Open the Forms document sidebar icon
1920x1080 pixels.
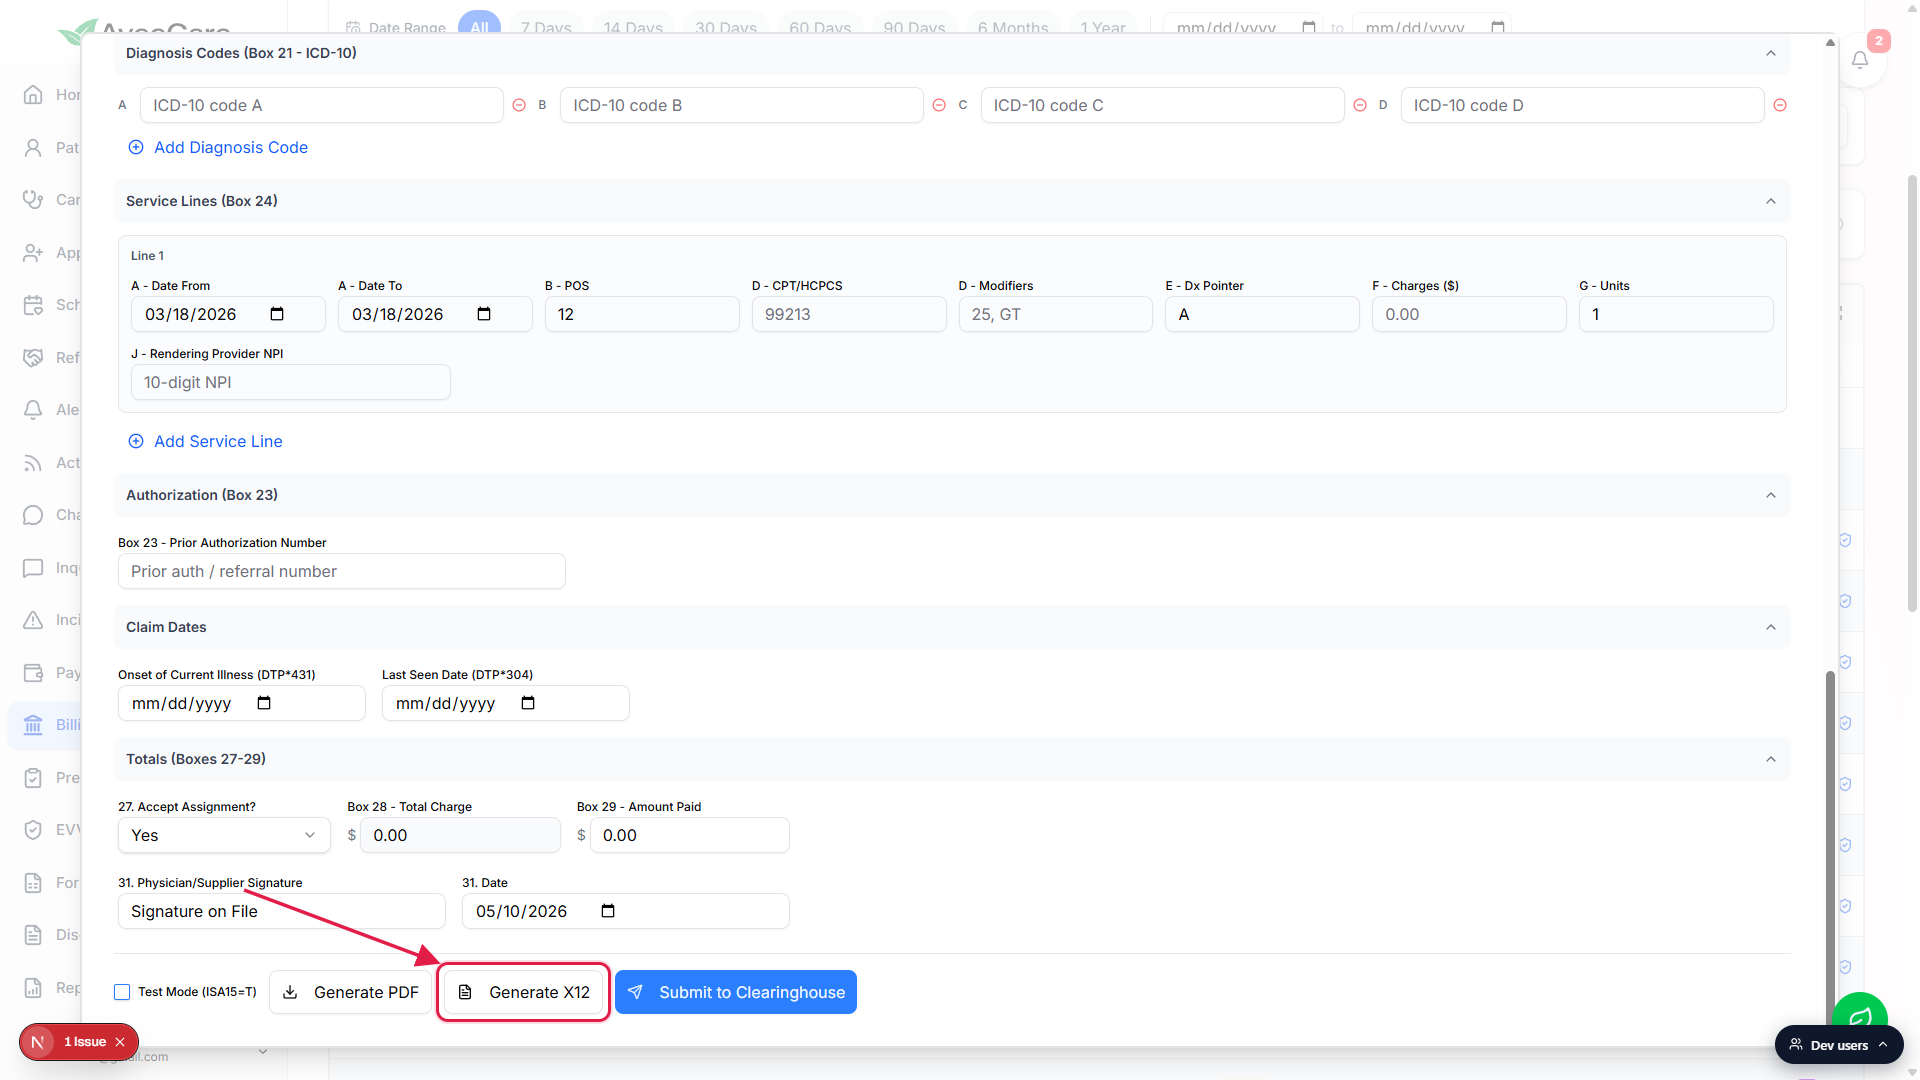click(x=33, y=882)
